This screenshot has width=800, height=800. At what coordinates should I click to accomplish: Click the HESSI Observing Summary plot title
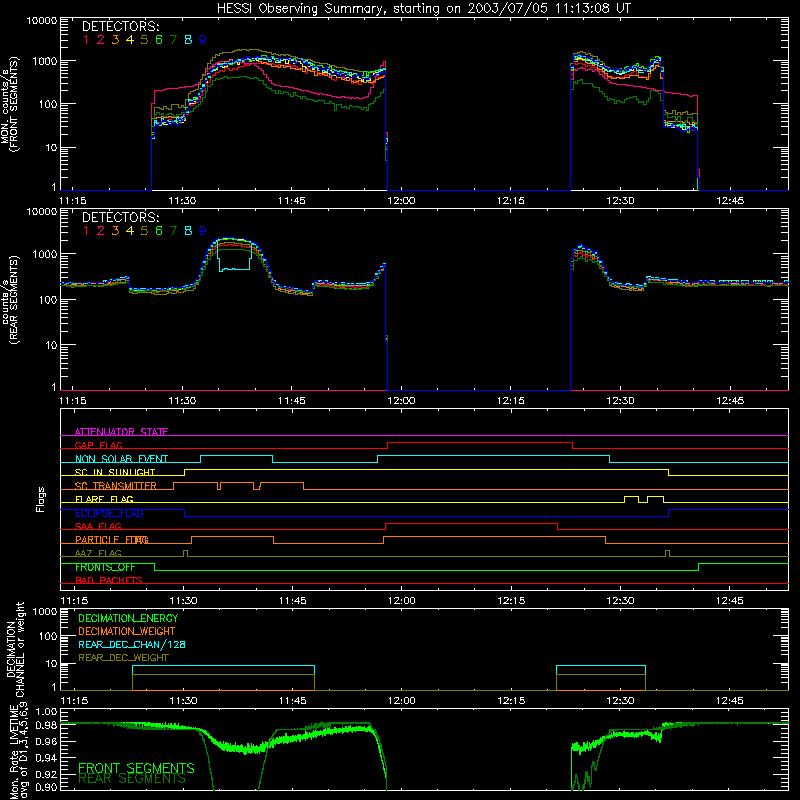(x=423, y=9)
